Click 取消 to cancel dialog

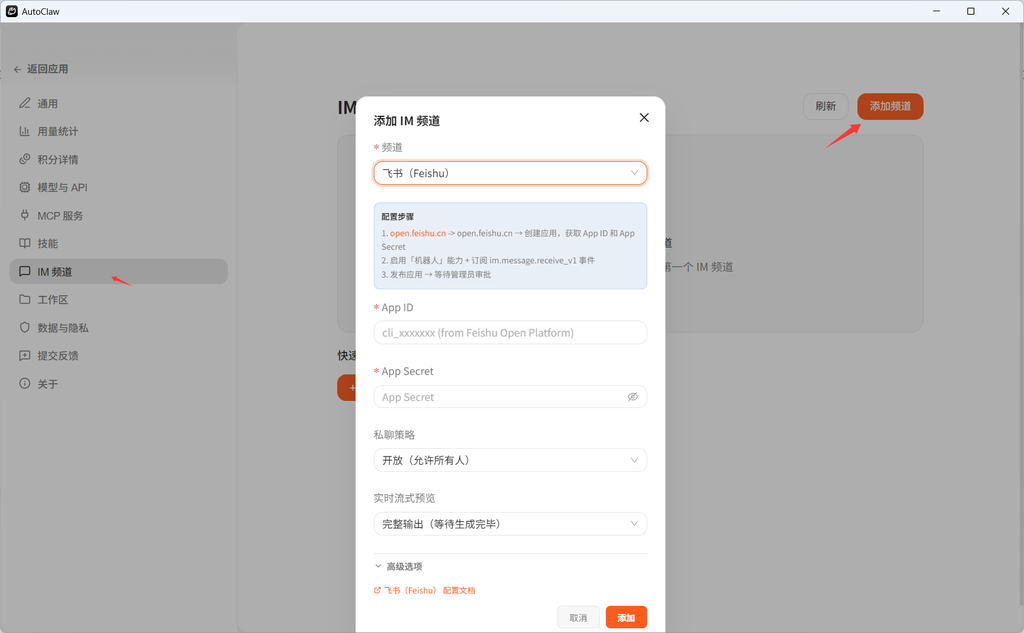pyautogui.click(x=578, y=617)
